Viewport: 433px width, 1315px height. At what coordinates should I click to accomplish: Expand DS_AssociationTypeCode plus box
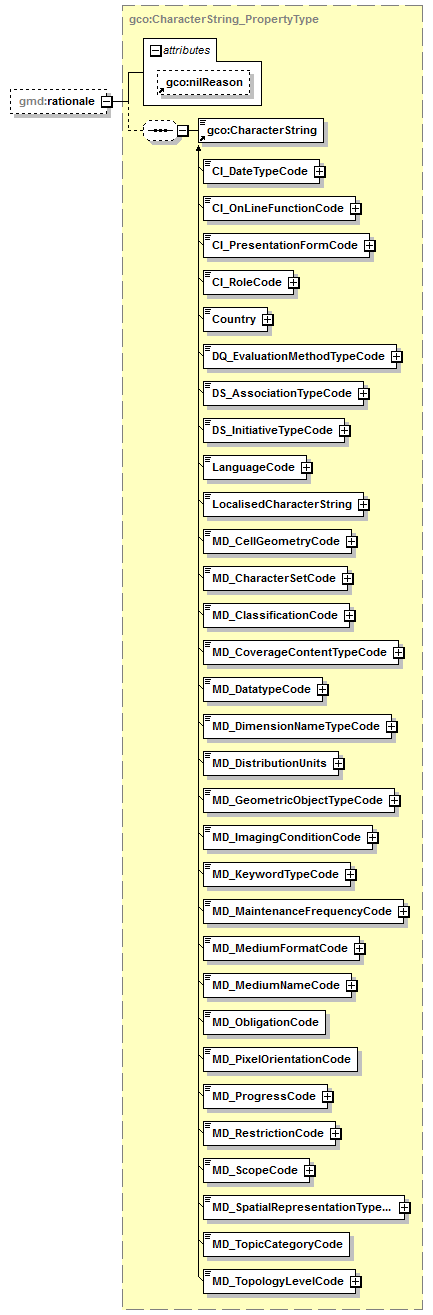[364, 394]
